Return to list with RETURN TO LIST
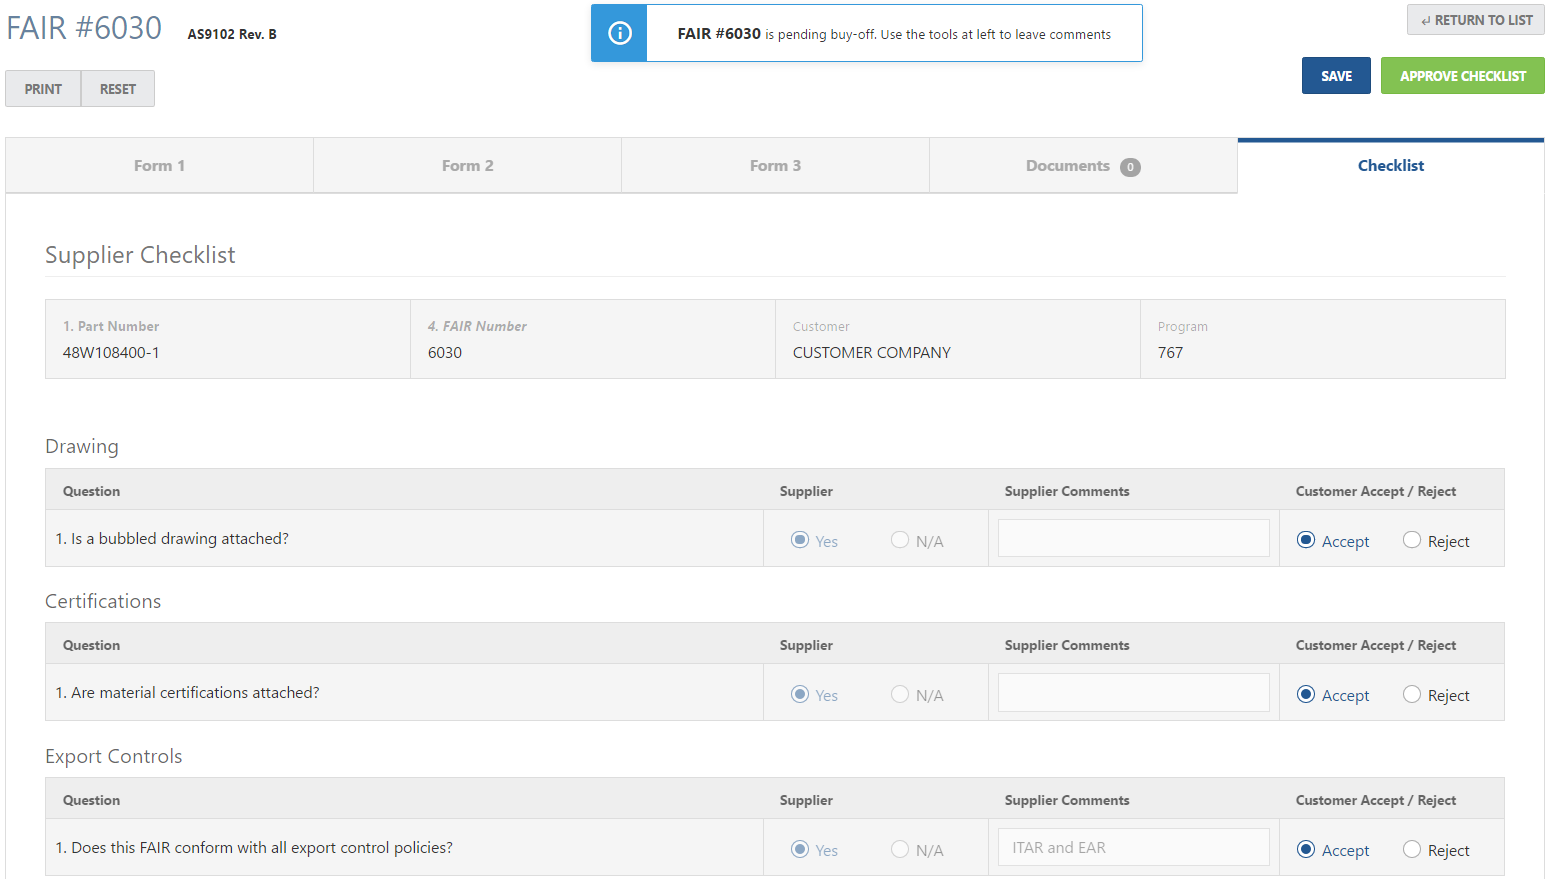The height and width of the screenshot is (879, 1550). tap(1476, 20)
